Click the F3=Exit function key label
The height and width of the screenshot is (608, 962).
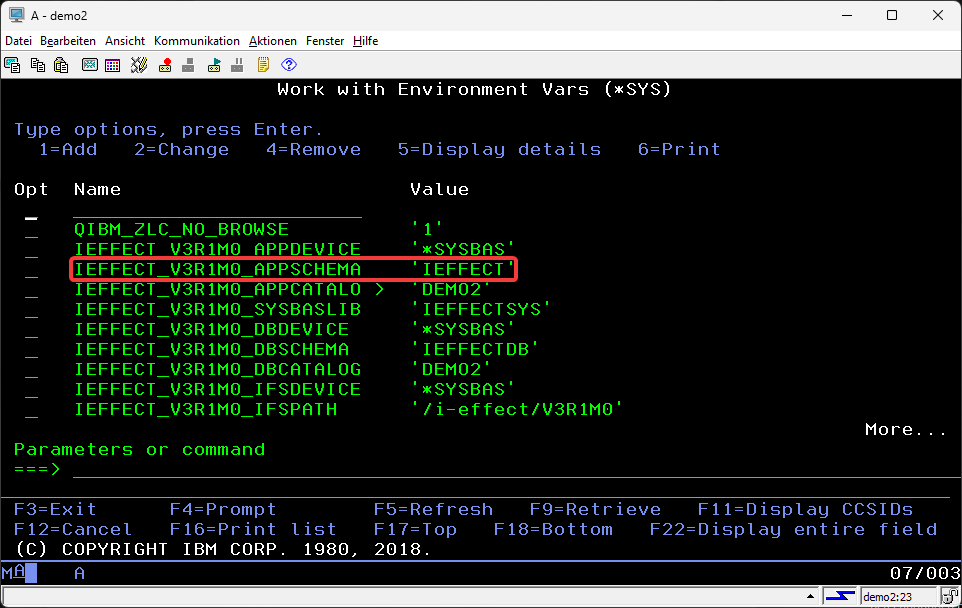coord(55,509)
